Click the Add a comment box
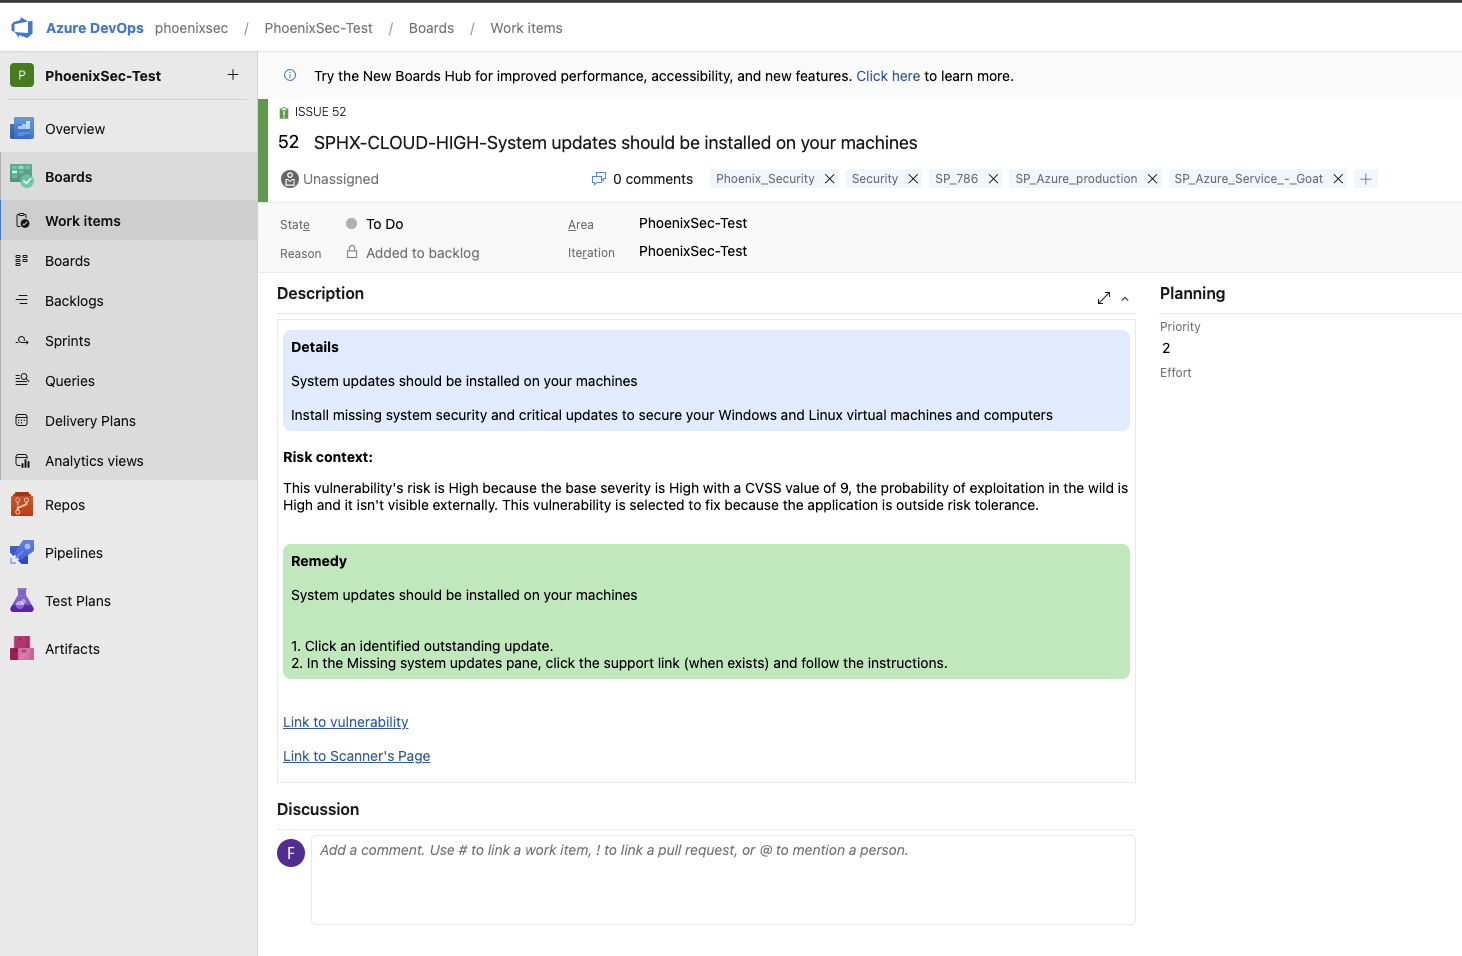1462x956 pixels. pyautogui.click(x=723, y=880)
